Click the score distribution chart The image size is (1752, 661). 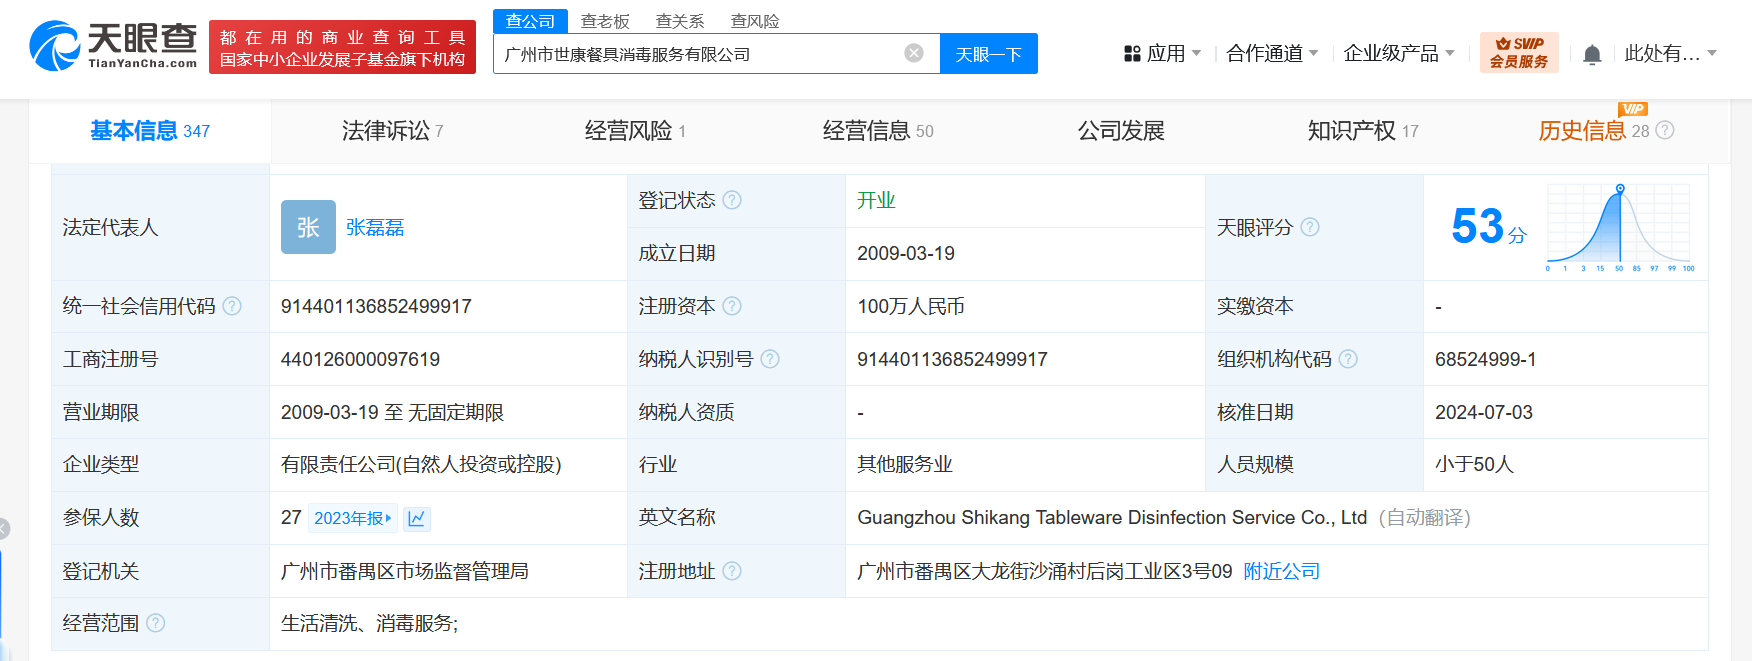[x=1620, y=227]
